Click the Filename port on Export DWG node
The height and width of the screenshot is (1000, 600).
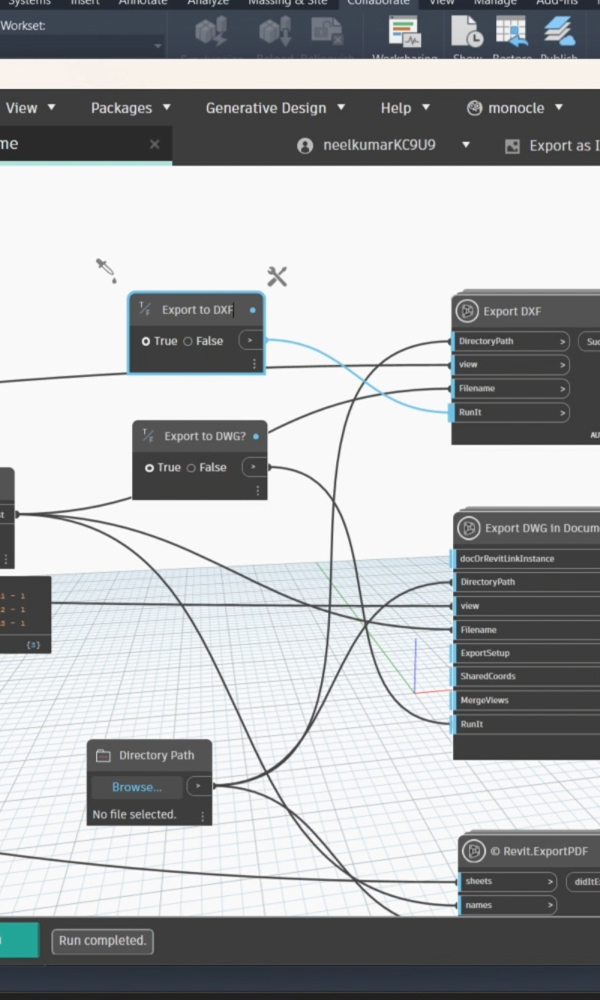[x=527, y=629]
